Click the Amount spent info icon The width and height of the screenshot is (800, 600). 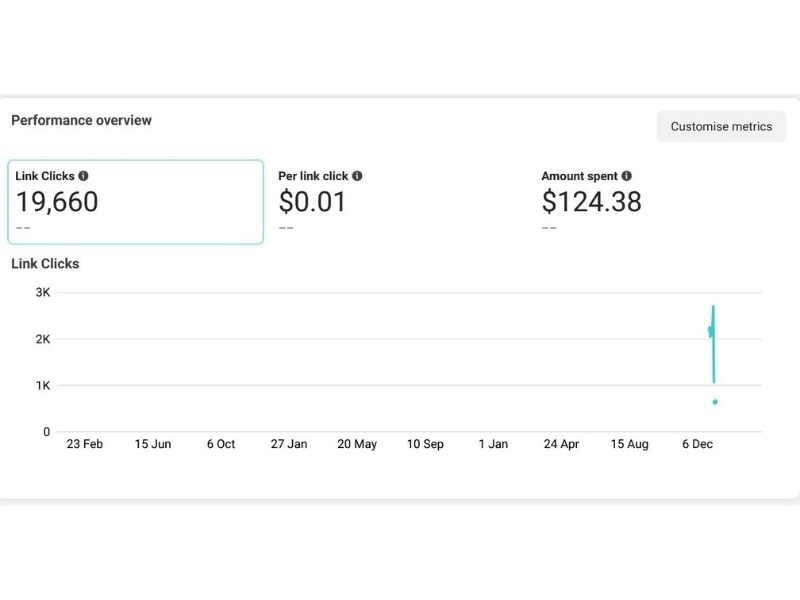[x=627, y=176]
